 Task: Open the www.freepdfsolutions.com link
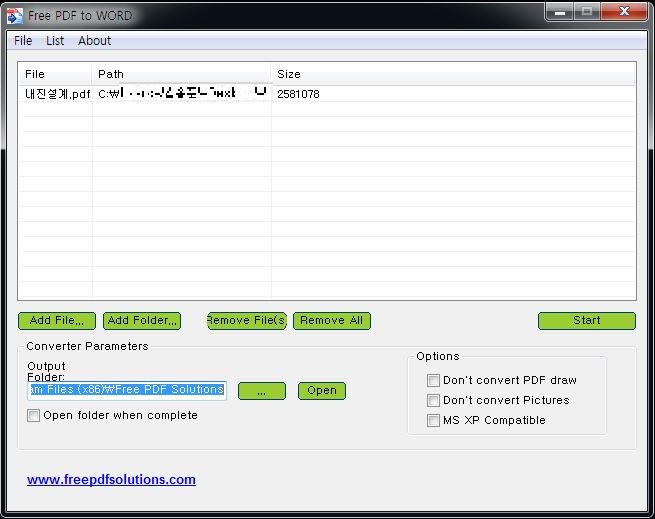(111, 479)
